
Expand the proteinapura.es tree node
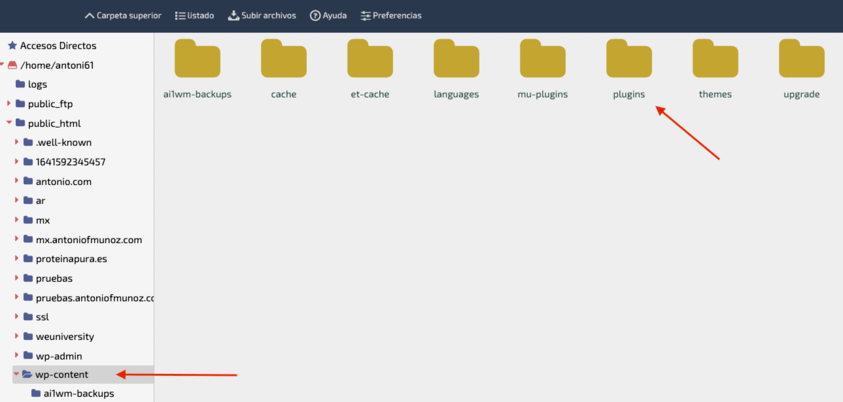(16, 258)
